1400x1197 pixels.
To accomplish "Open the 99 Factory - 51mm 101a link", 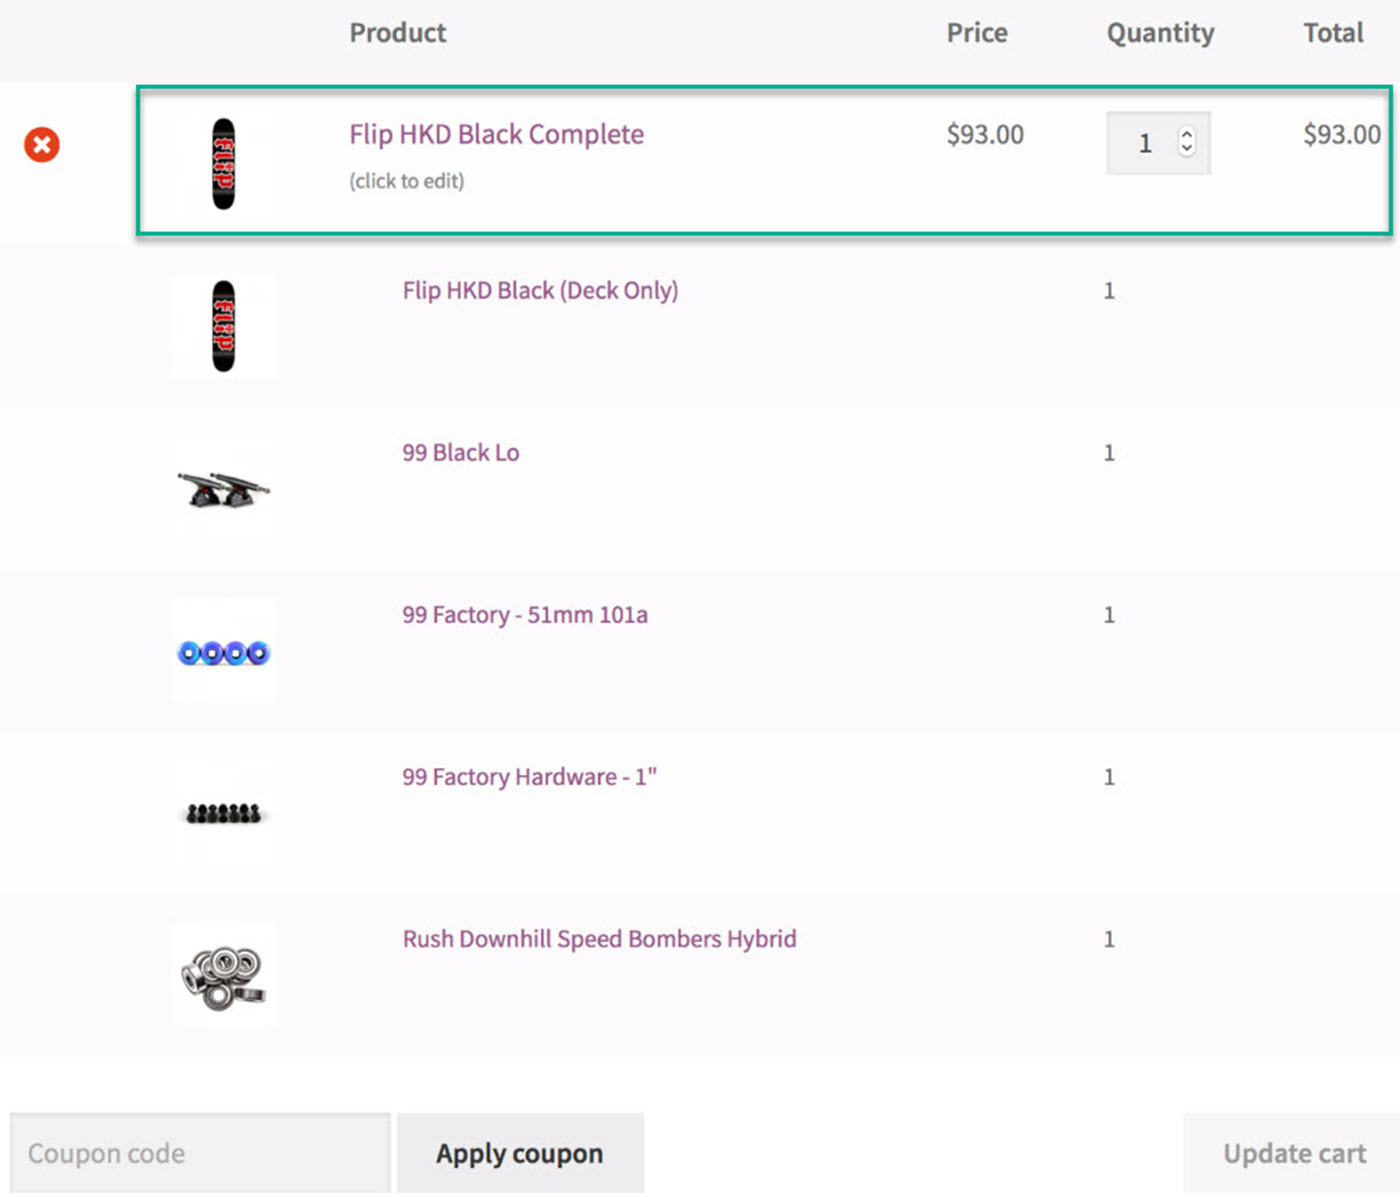I will (525, 614).
